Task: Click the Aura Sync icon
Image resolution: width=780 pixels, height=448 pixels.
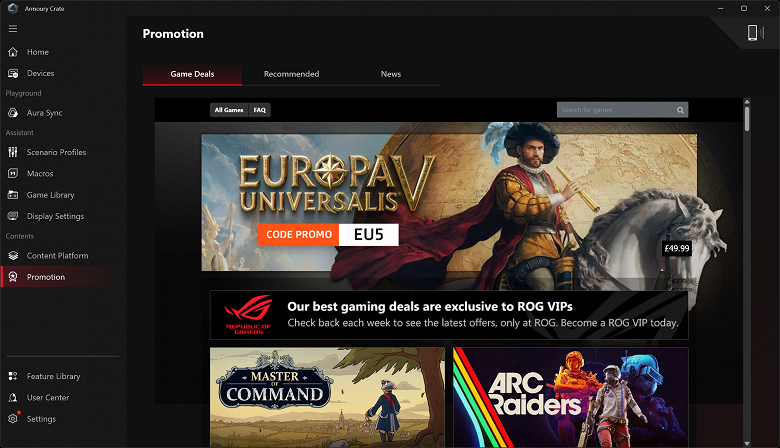Action: [13, 113]
